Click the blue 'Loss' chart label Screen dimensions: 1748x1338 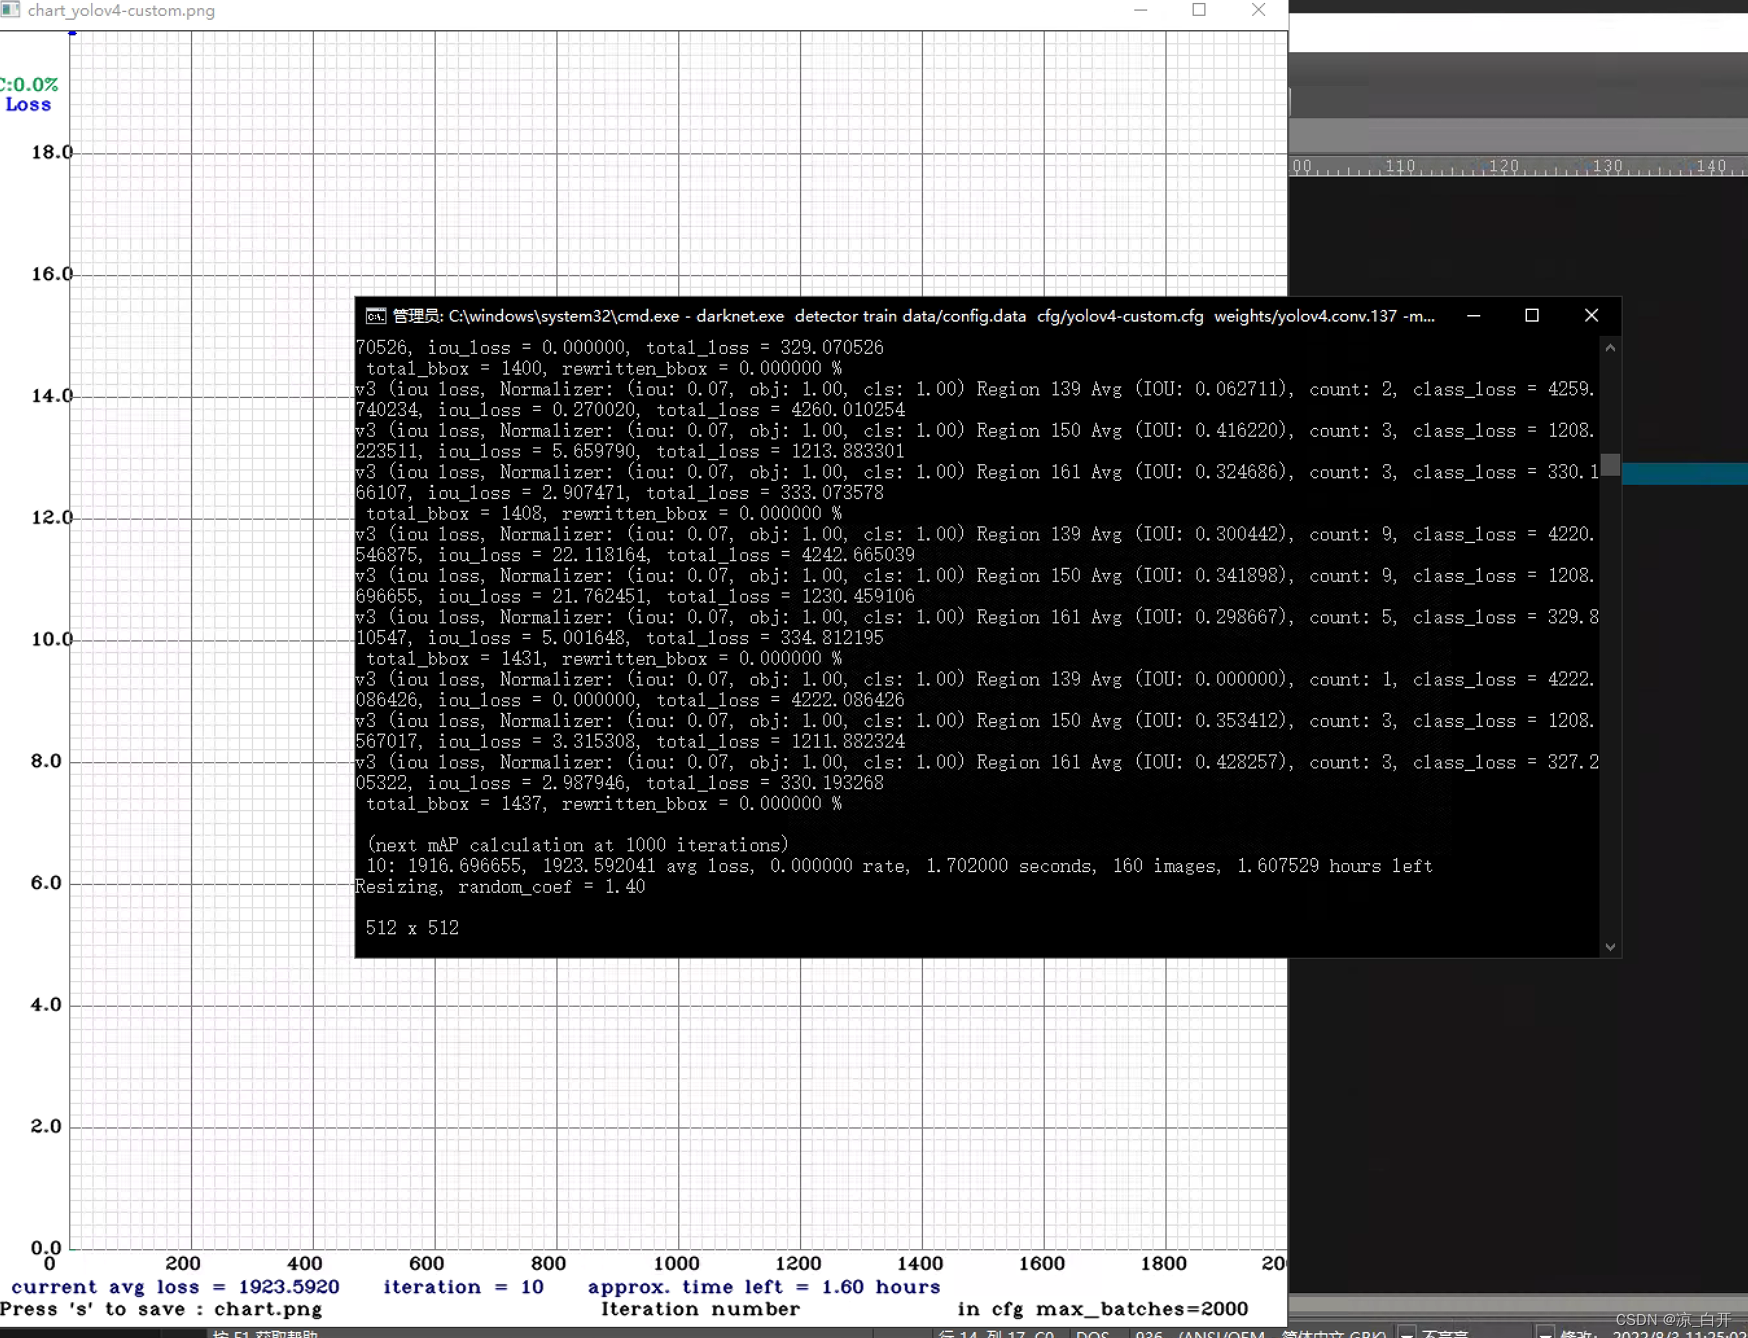tap(28, 104)
